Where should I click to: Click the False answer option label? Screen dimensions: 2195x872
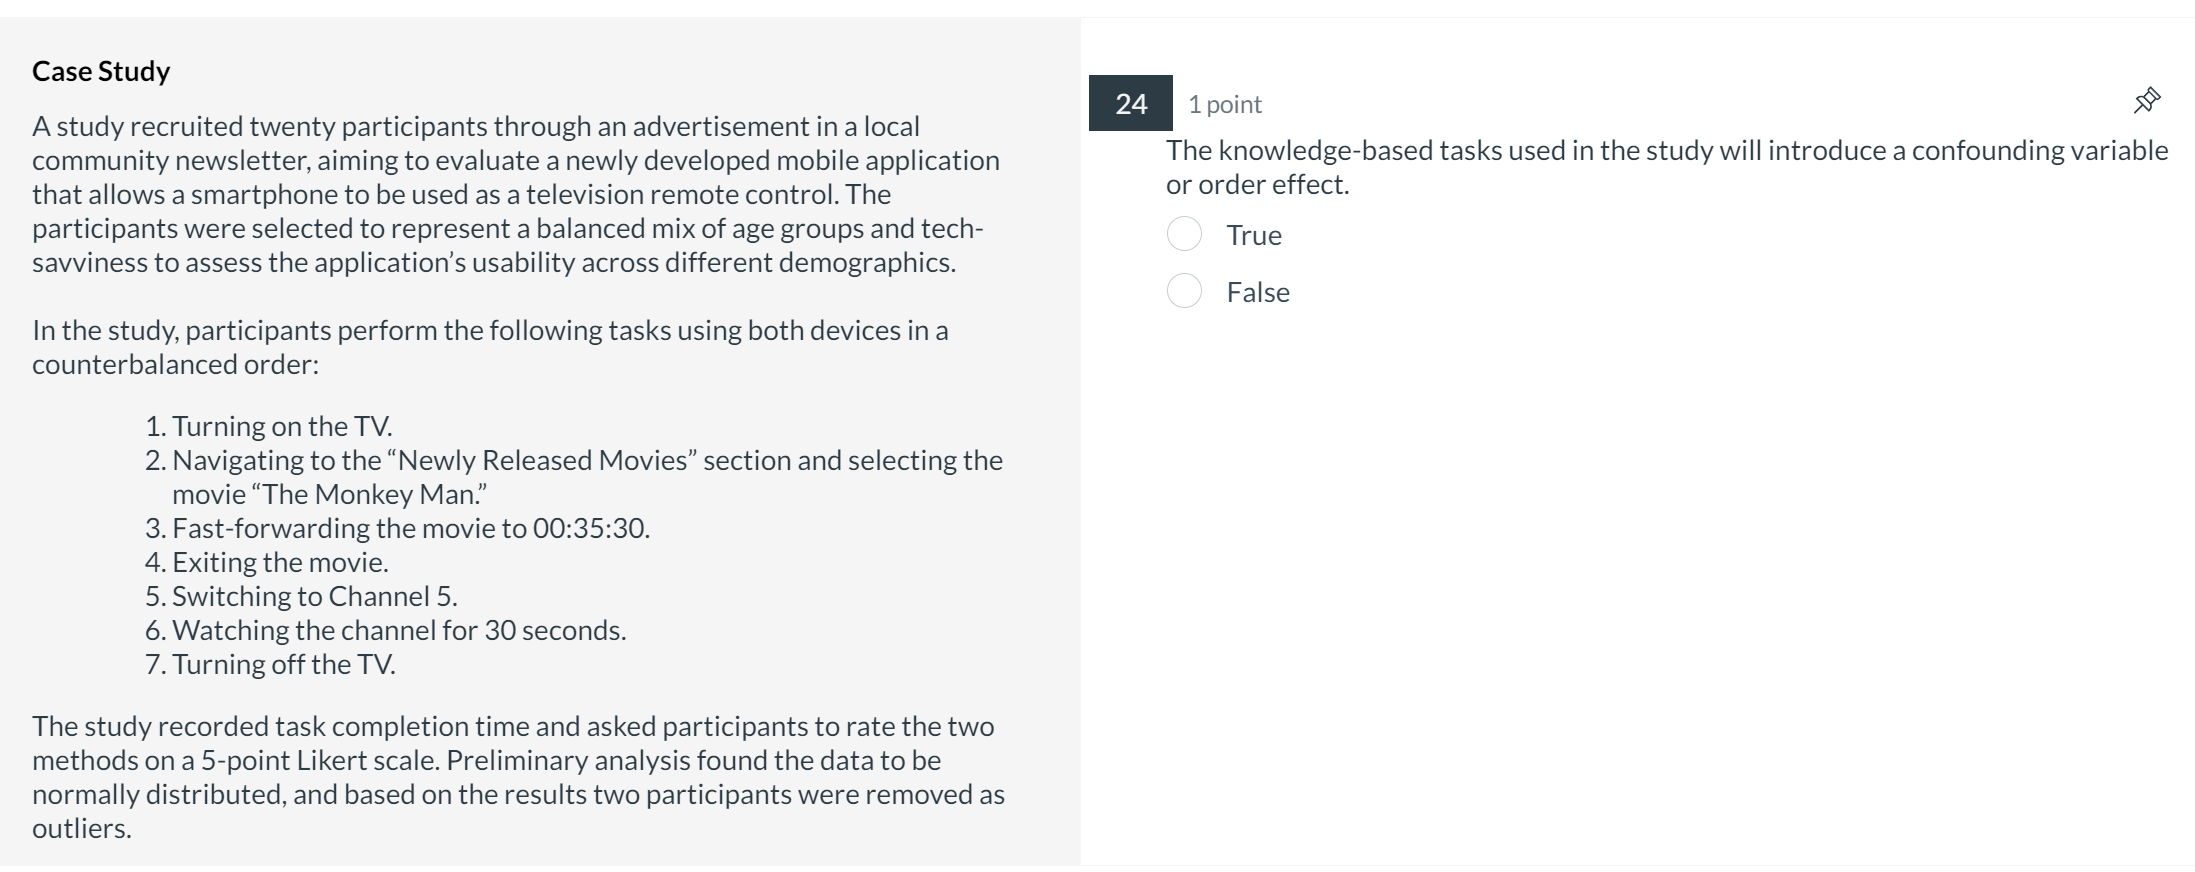(1257, 292)
